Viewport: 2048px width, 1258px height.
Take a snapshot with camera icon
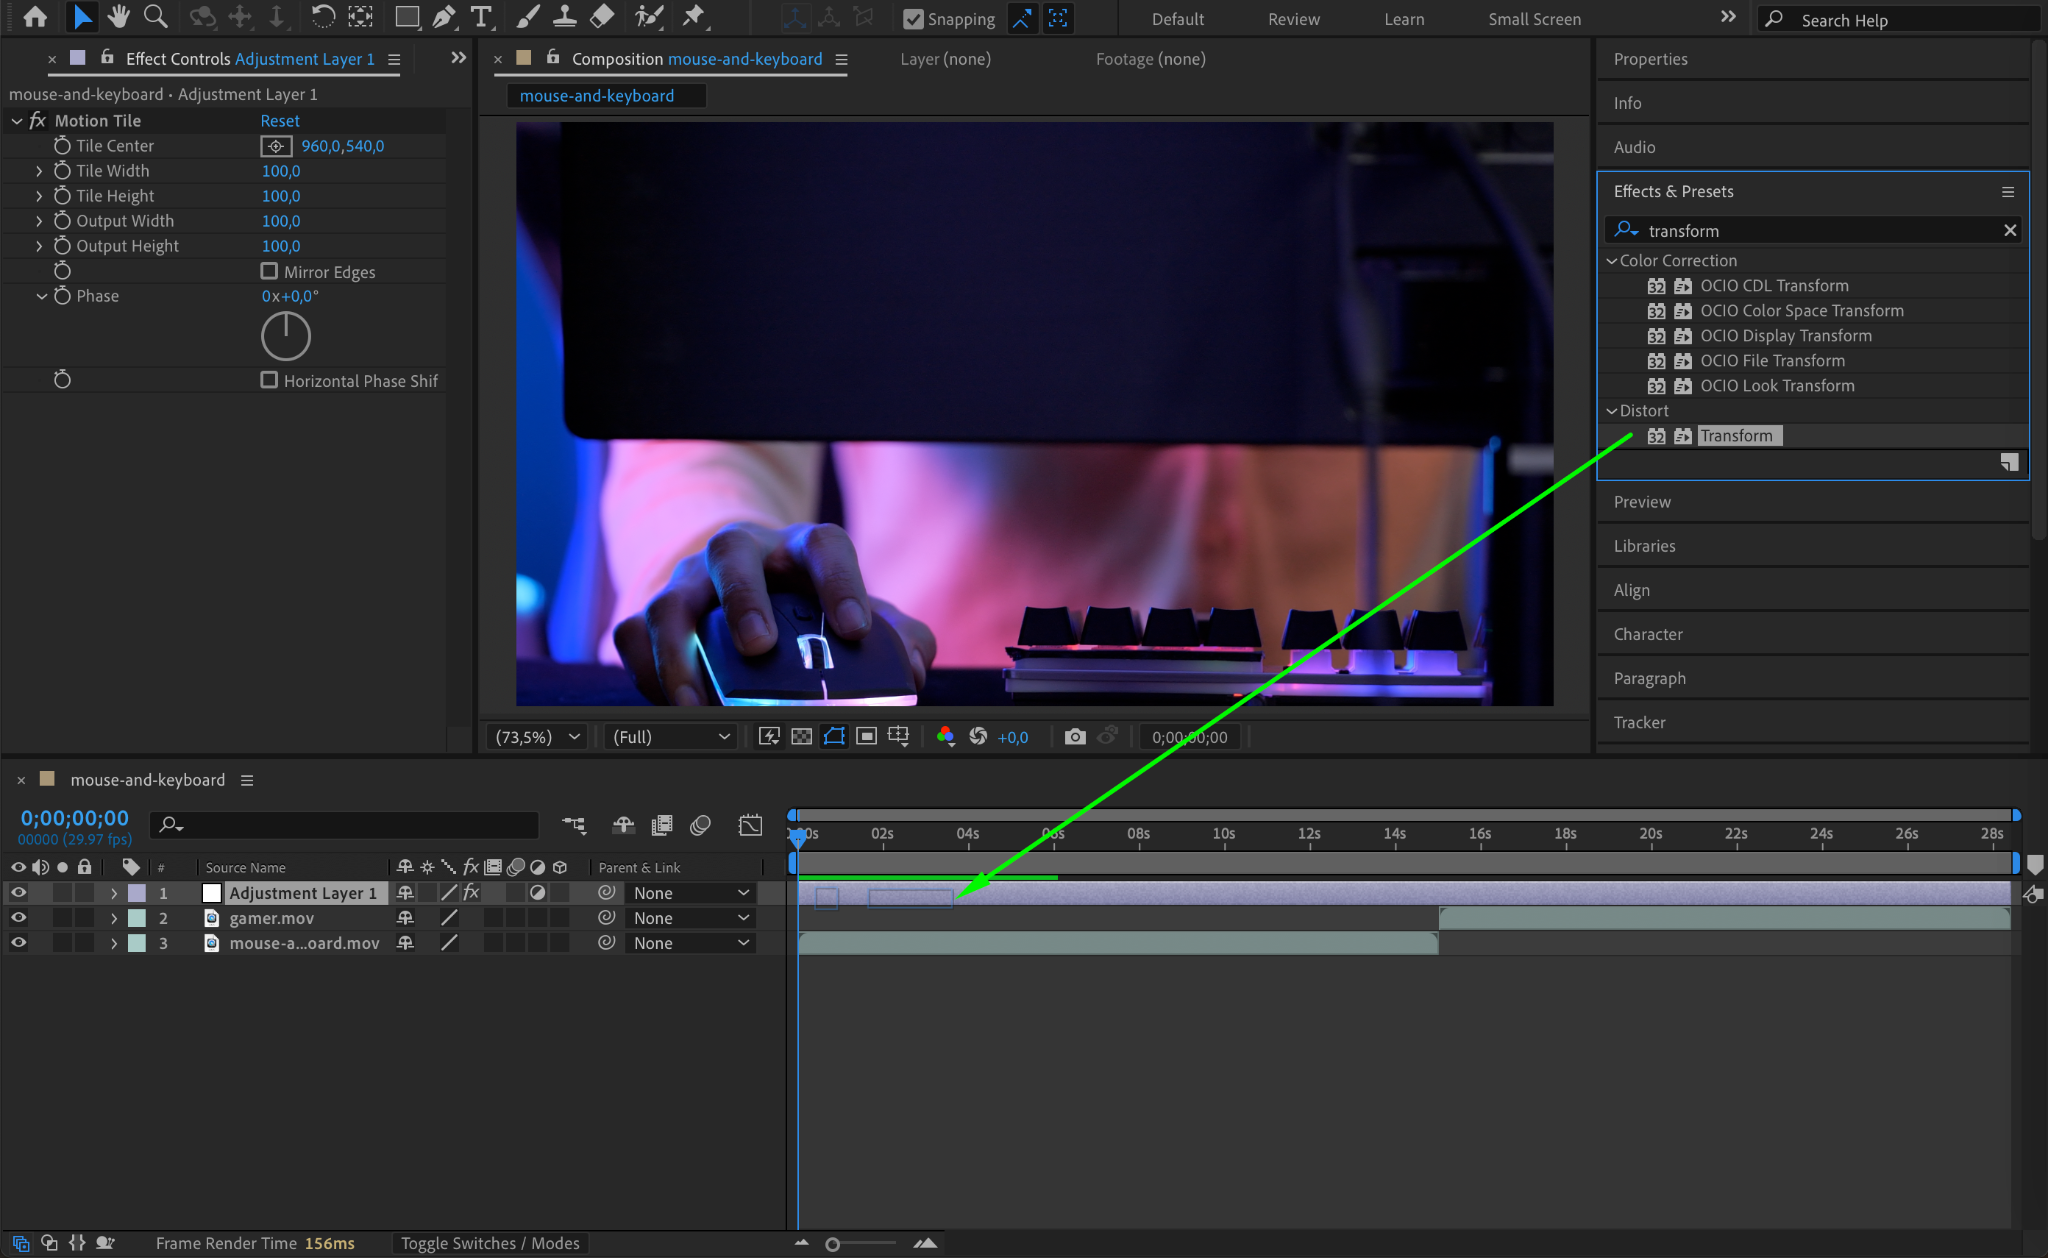coord(1075,737)
